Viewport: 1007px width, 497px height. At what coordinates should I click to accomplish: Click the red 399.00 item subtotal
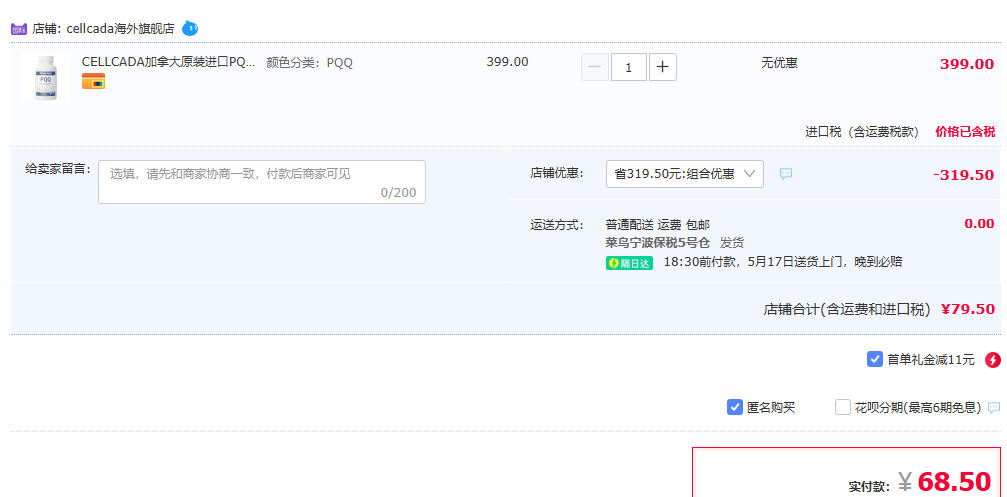967,64
